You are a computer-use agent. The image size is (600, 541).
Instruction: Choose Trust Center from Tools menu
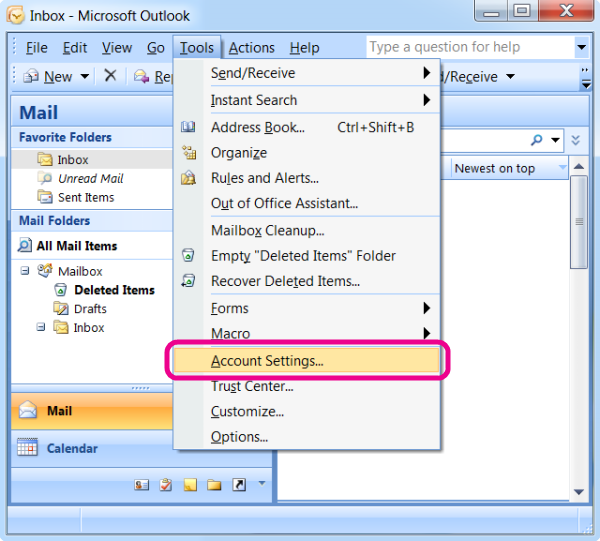click(x=307, y=386)
